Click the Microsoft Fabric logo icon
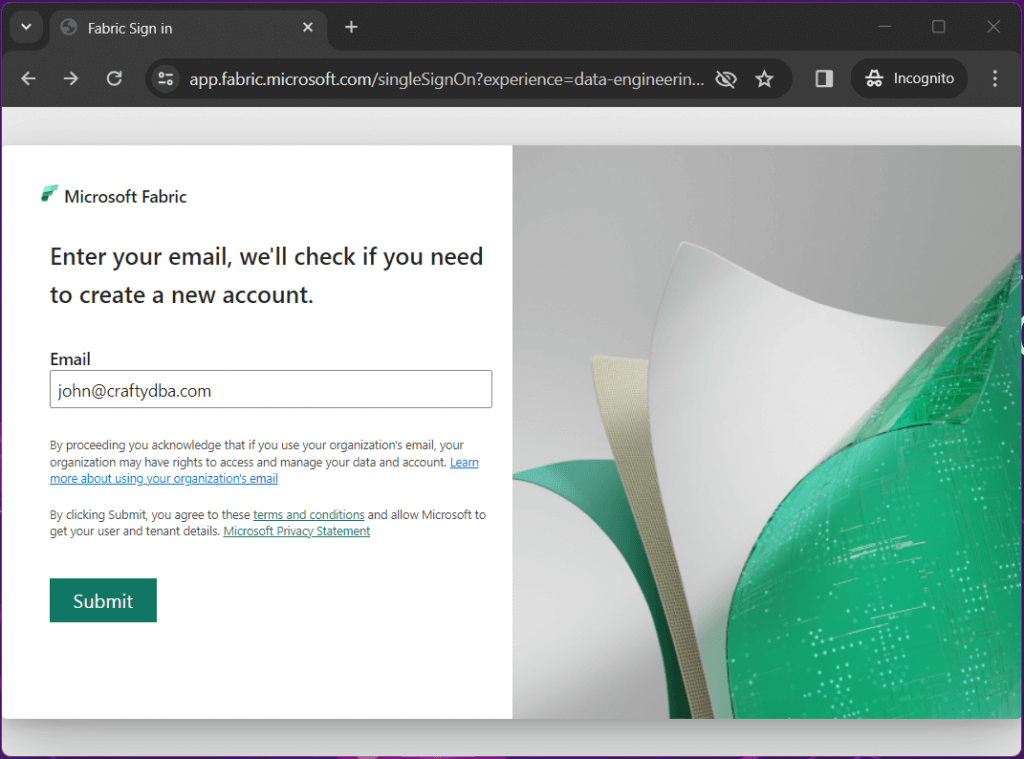This screenshot has width=1024, height=759. coord(50,194)
